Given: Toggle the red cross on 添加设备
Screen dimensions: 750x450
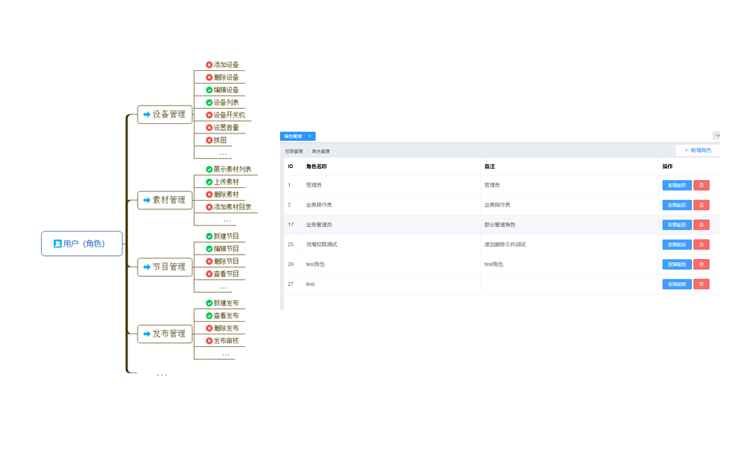Looking at the screenshot, I should 209,65.
